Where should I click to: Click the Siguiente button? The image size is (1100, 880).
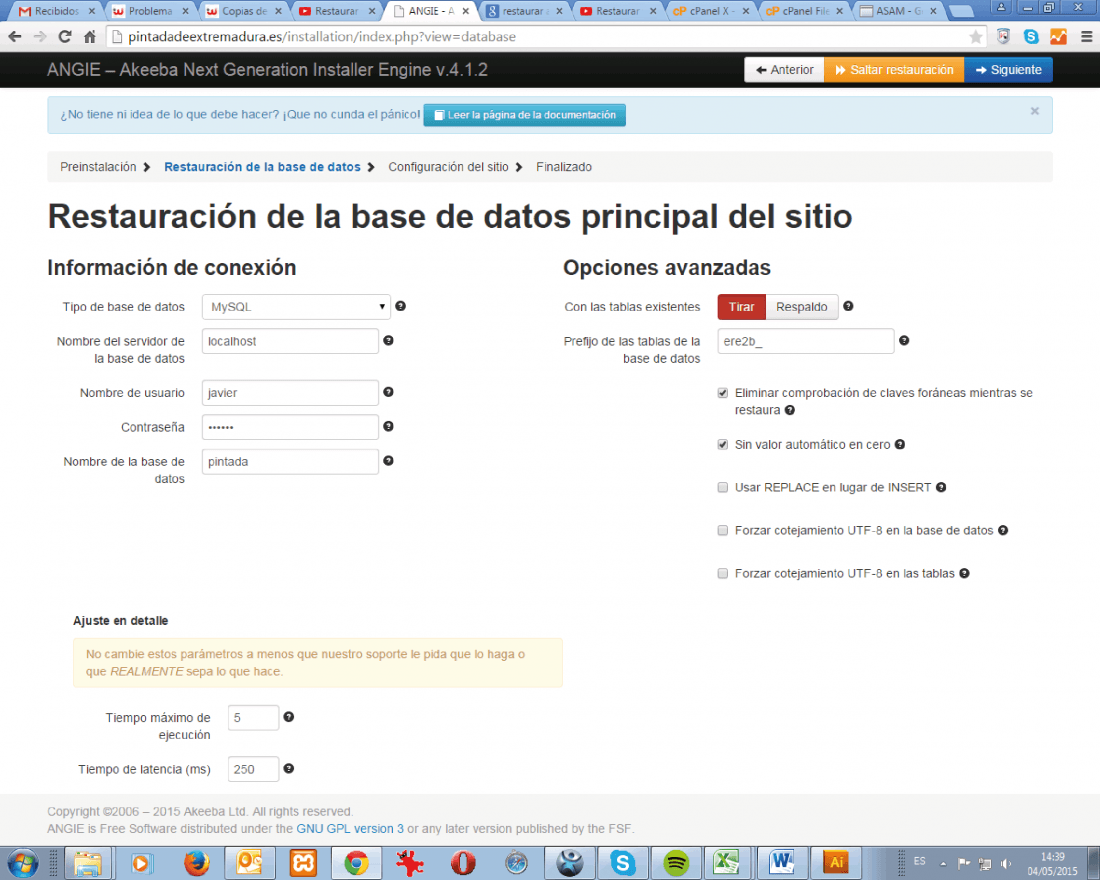coord(1008,69)
